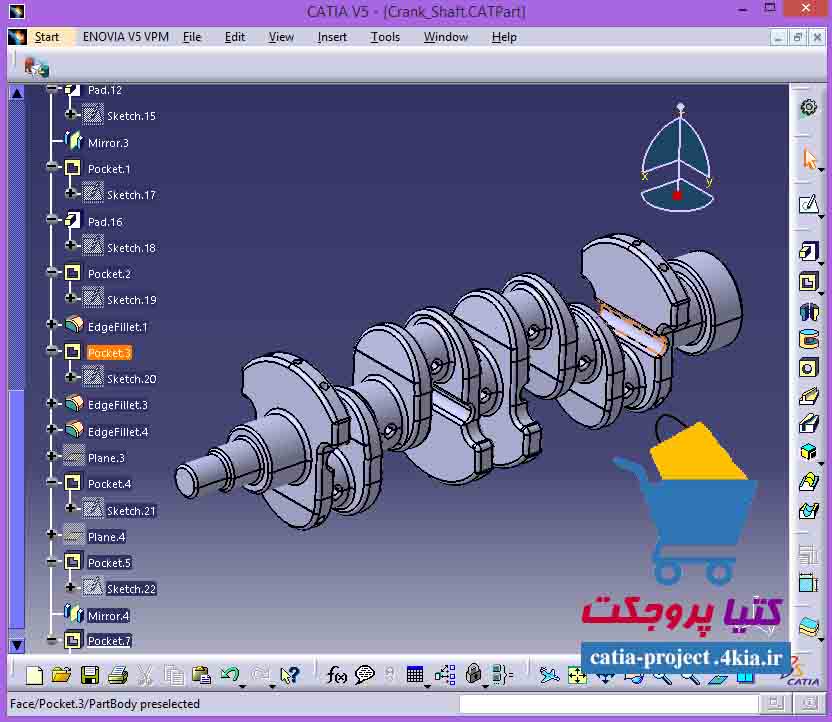This screenshot has width=832, height=722.
Task: Click the padlock icon in the bottom toolbar
Action: coord(473,674)
